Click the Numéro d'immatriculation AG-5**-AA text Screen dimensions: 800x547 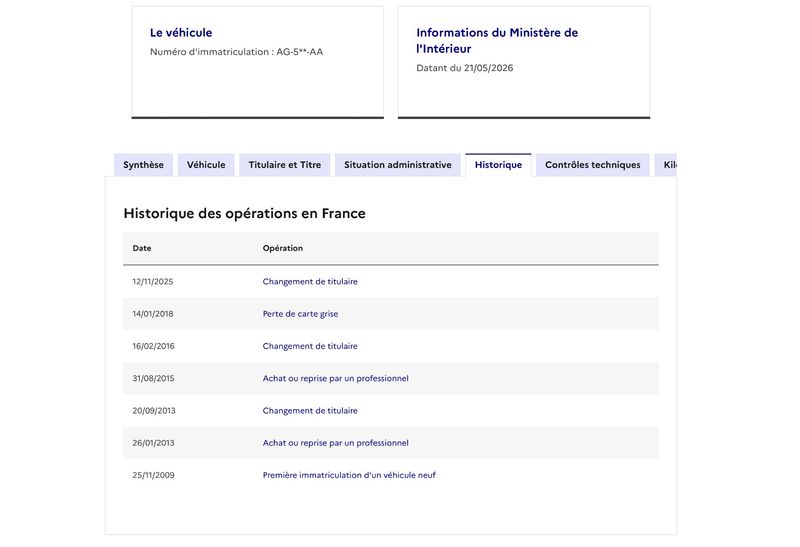(236, 52)
